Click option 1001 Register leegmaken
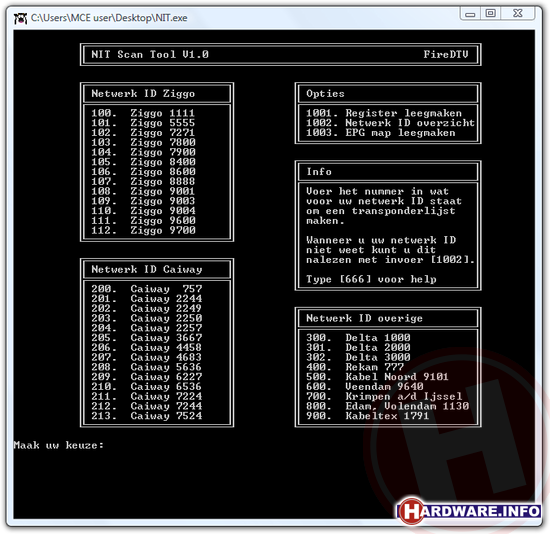The image size is (550, 534). coord(384,113)
